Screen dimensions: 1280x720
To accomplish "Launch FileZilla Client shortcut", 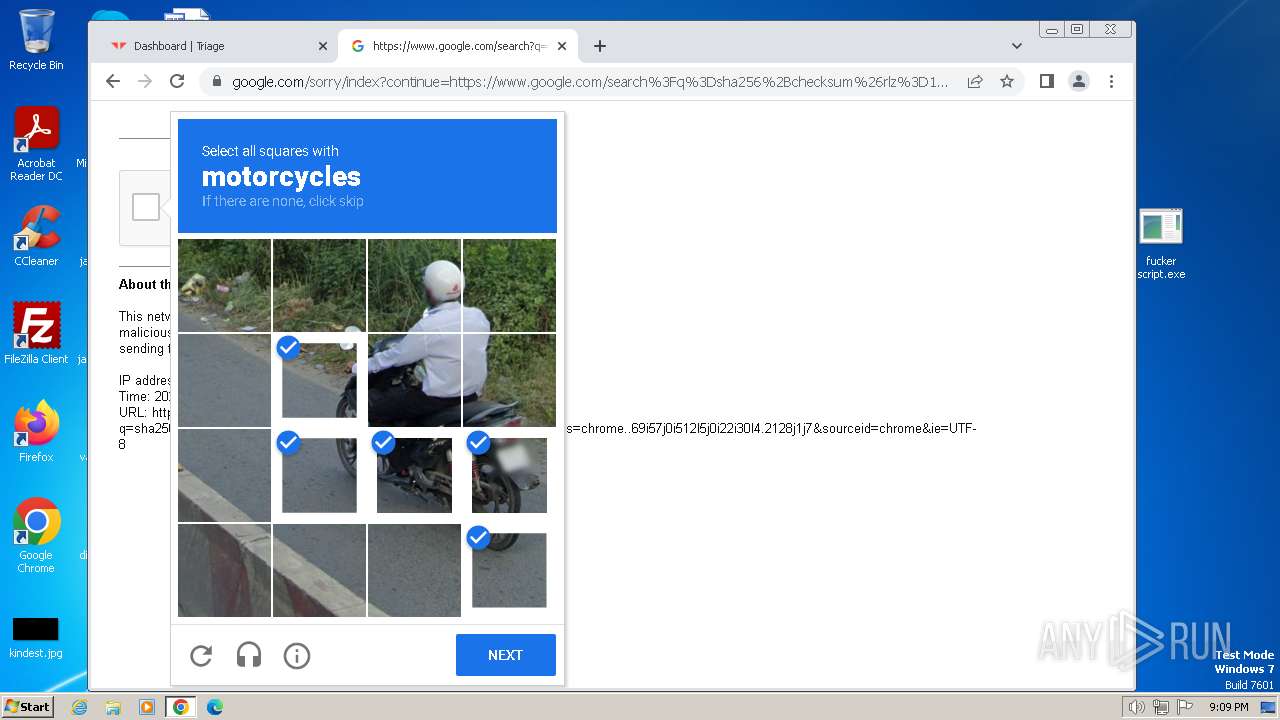I will [x=36, y=333].
